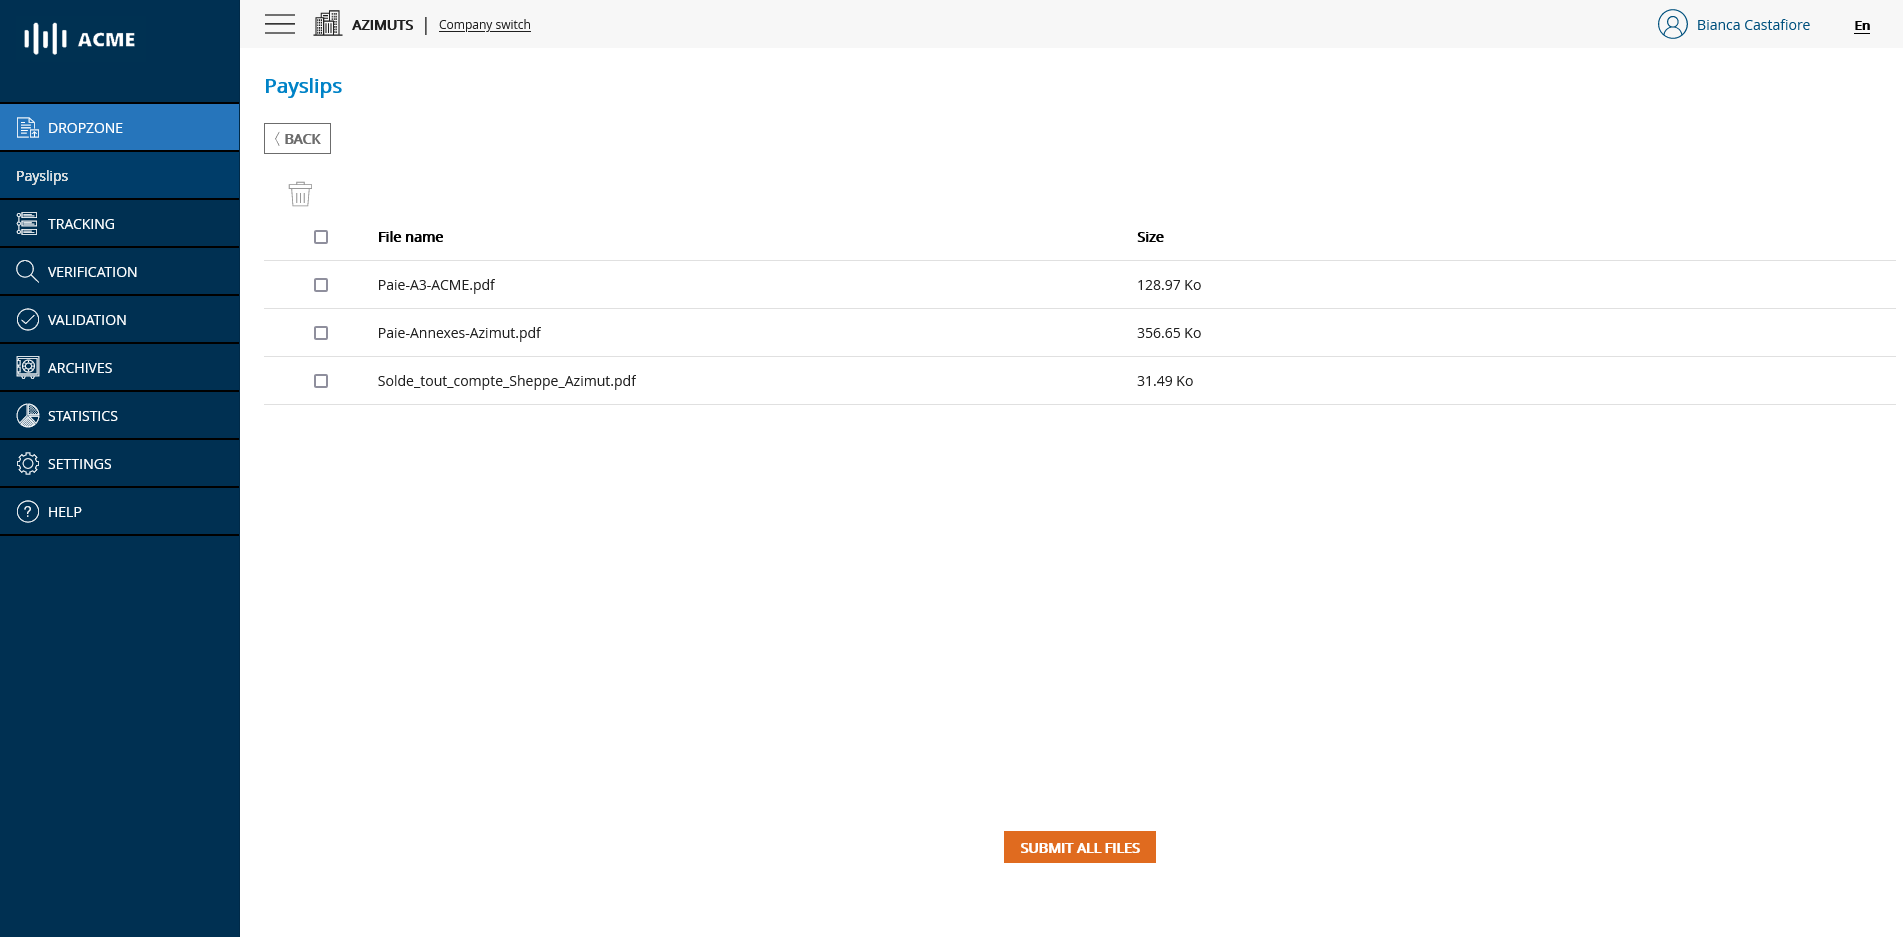Select the Payslips sidebar entry
Image resolution: width=1903 pixels, height=937 pixels.
pos(42,175)
